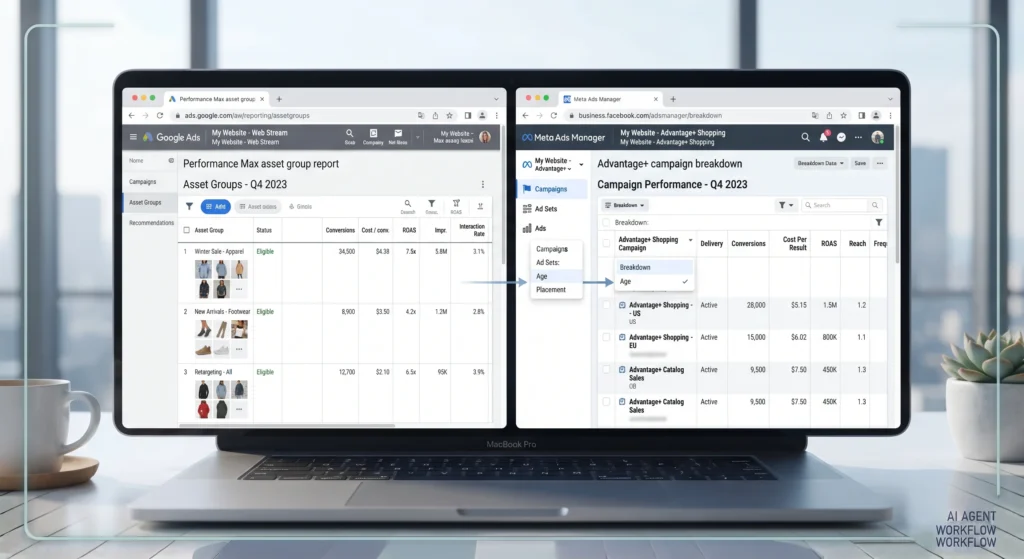This screenshot has width=1024, height=559.
Task: Open the notifications bell in Meta Ads Manager
Action: (x=824, y=136)
